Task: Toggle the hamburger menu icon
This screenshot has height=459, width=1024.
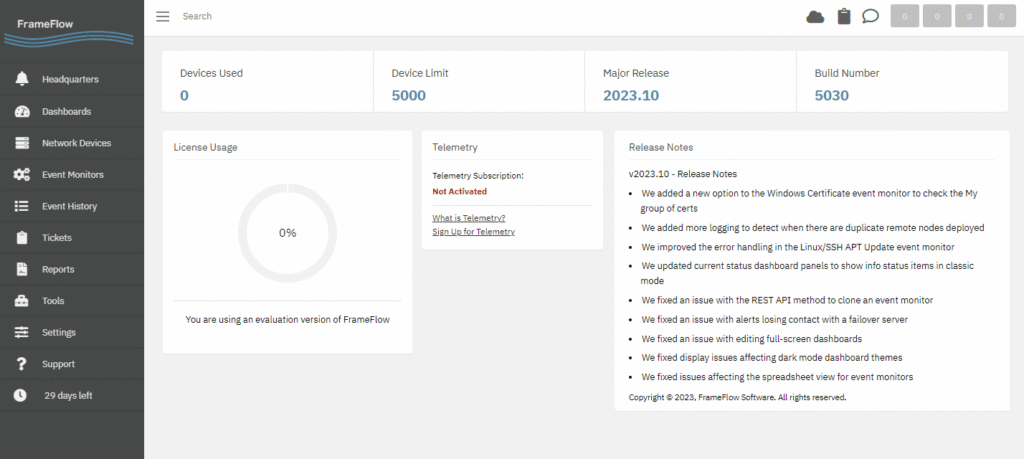Action: (163, 16)
